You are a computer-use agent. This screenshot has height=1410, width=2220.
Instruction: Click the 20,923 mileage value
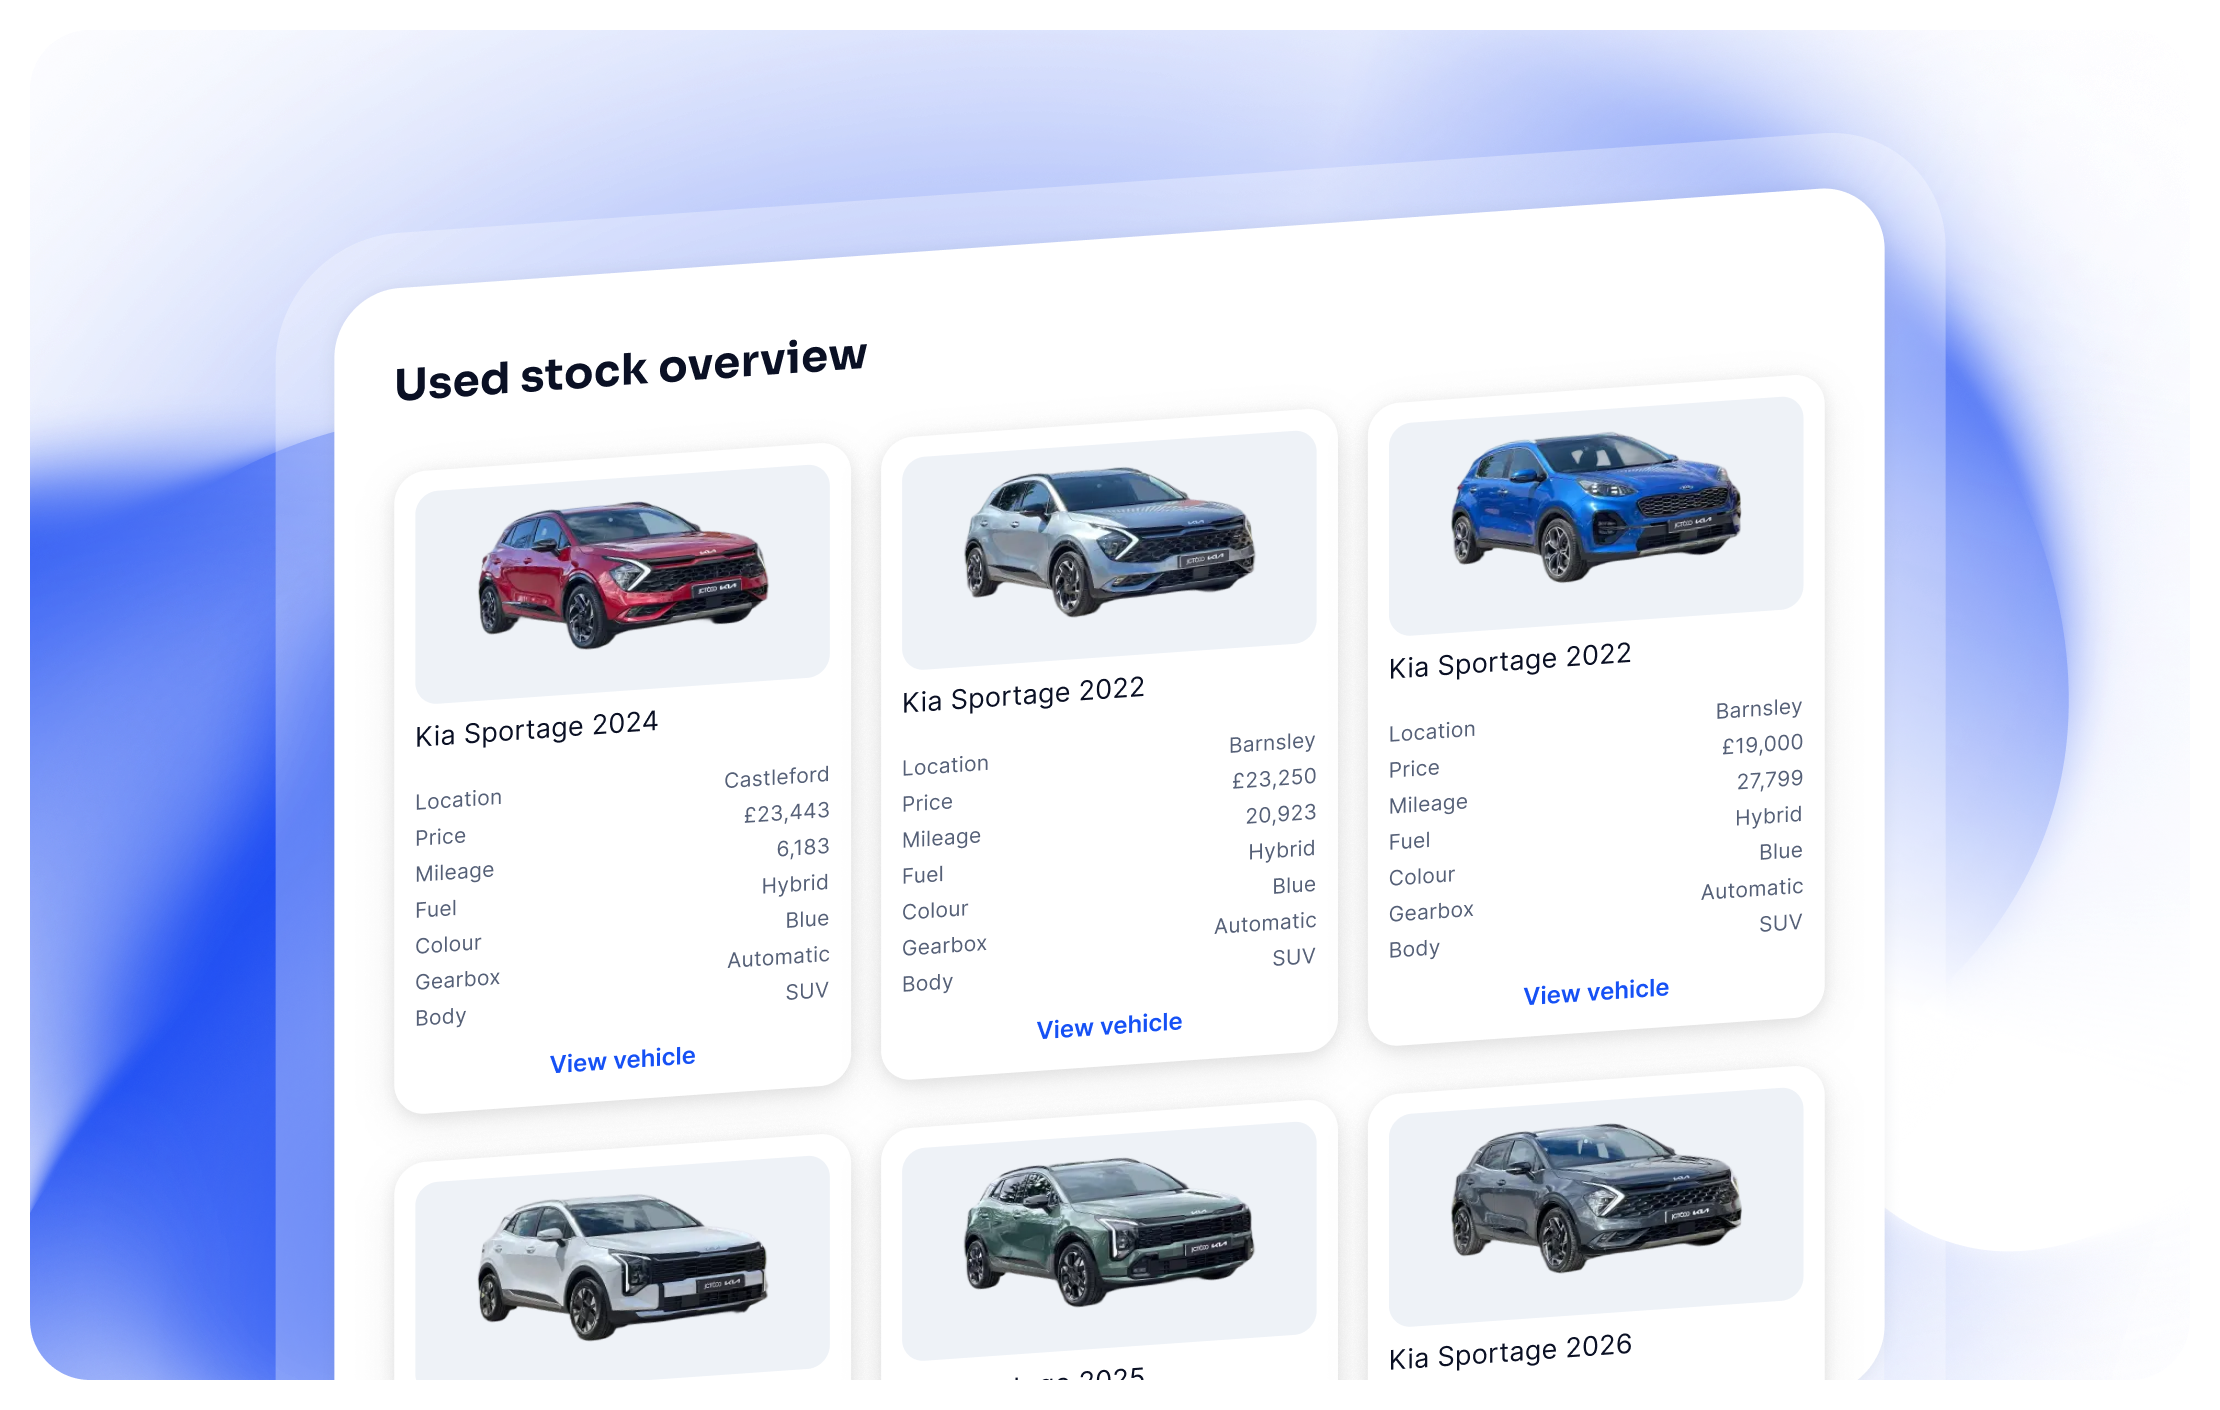point(1280,814)
